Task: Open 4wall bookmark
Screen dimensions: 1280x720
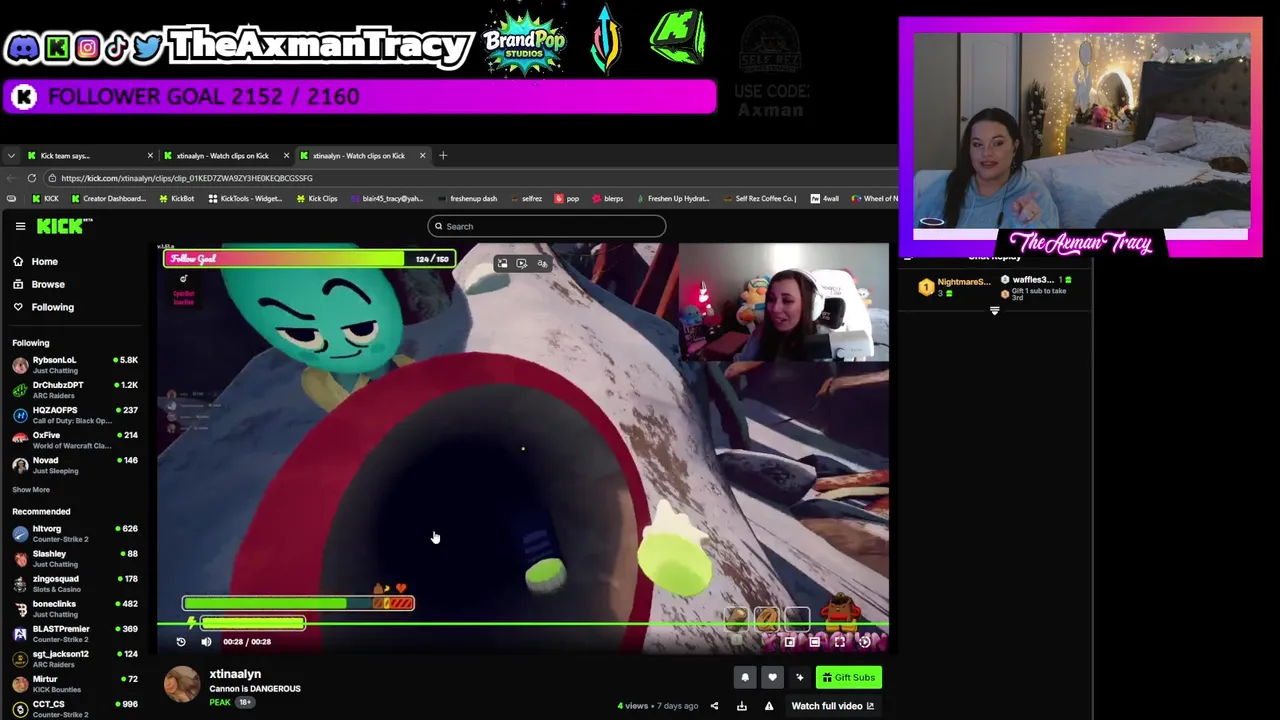Action: coord(825,198)
